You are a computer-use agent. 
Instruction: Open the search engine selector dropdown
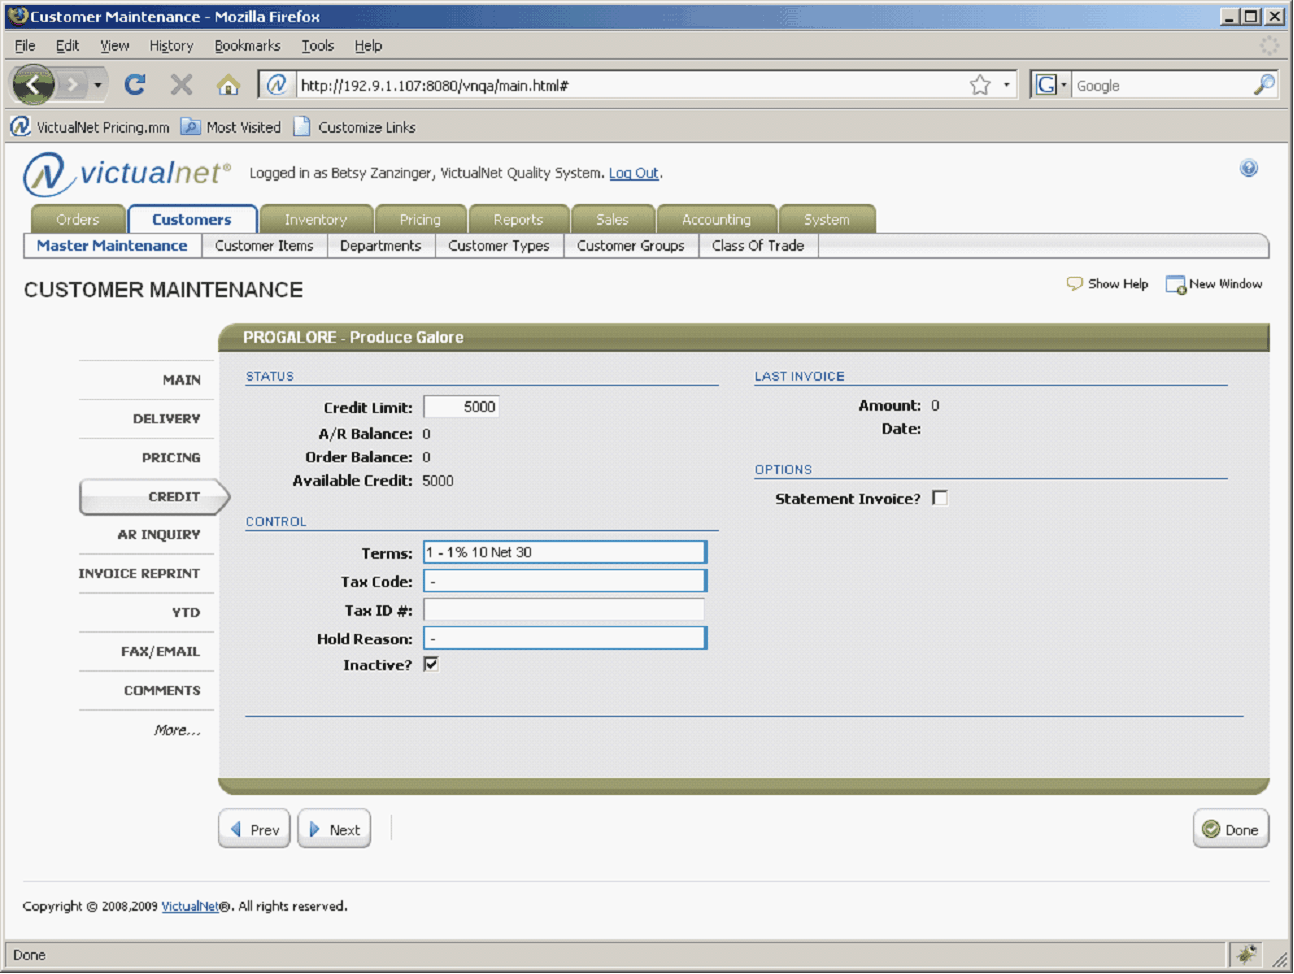point(1050,85)
